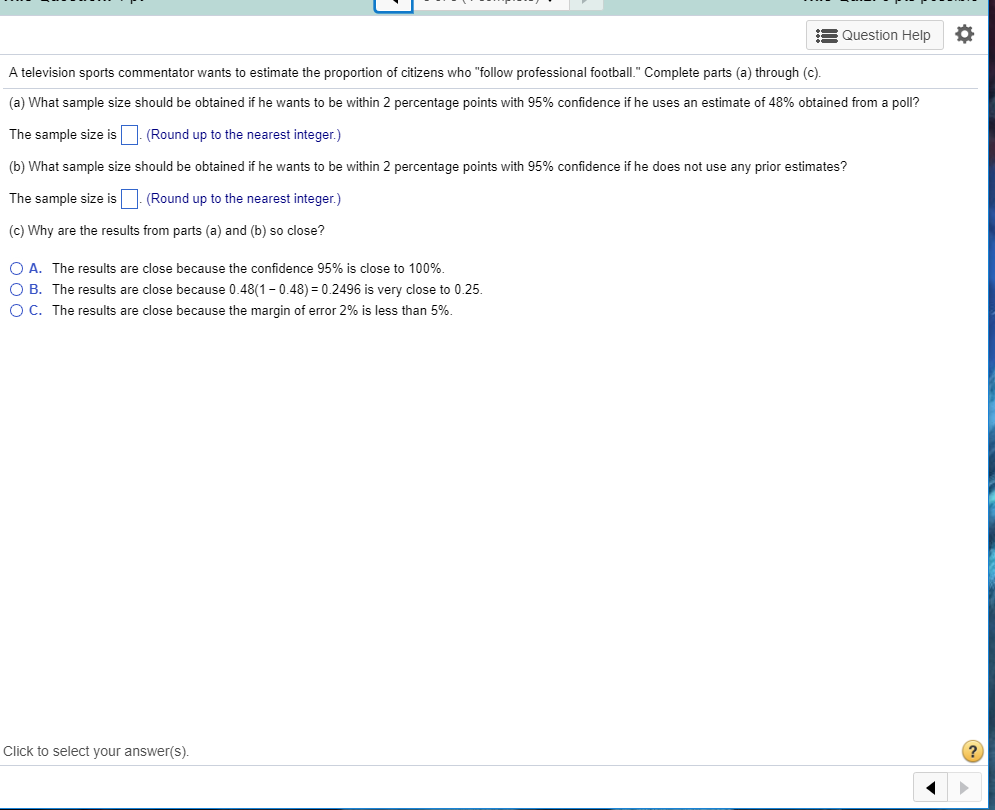Select answer choice A about 95% confidence

16,268
